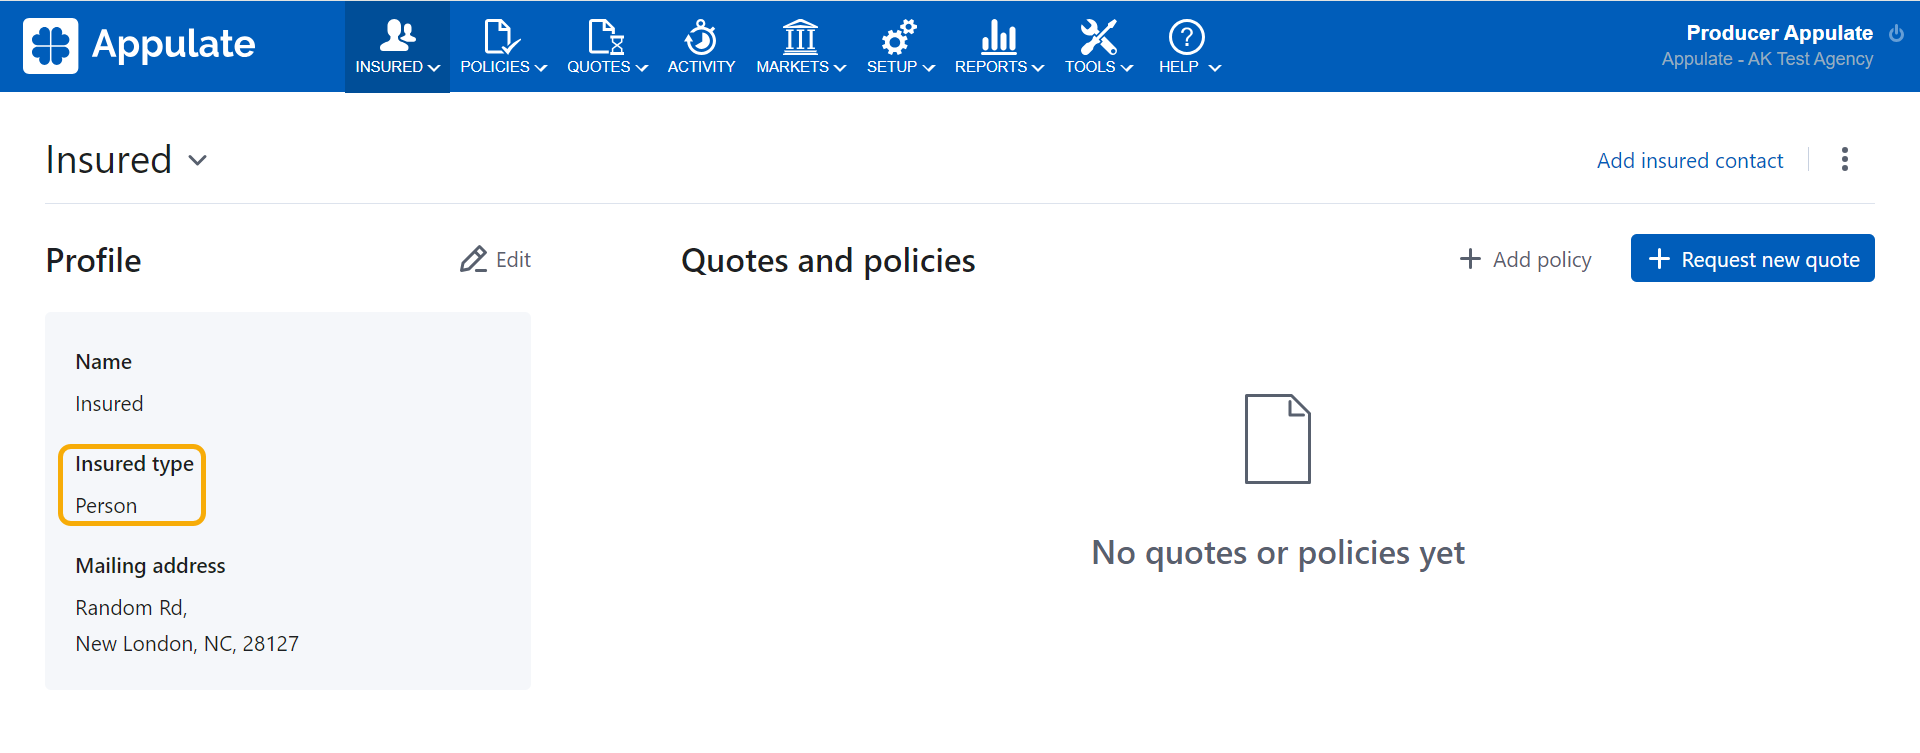Click the Reports bar chart icon

pos(998,36)
